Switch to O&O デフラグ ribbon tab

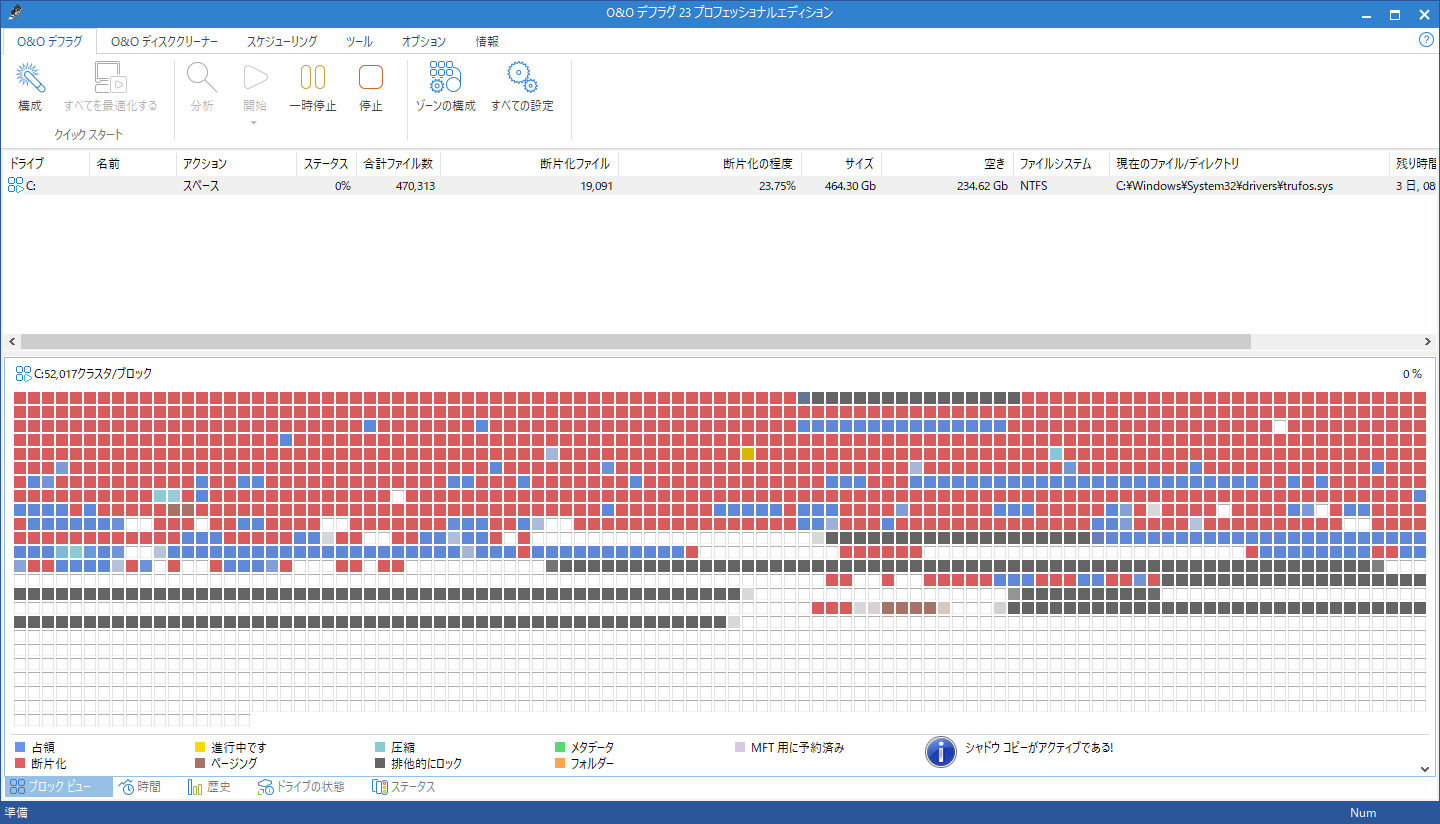(x=49, y=42)
